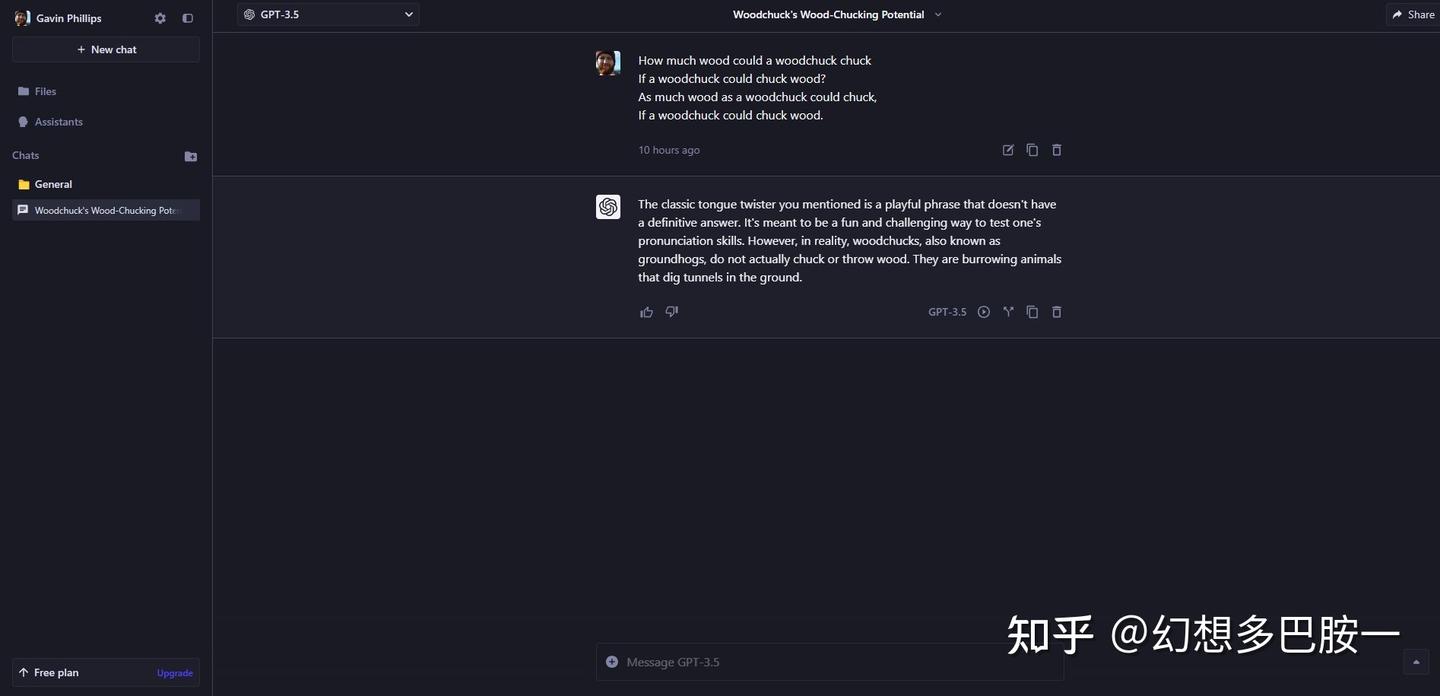Regenerate the assistant's response
1440x696 pixels.
(x=983, y=311)
